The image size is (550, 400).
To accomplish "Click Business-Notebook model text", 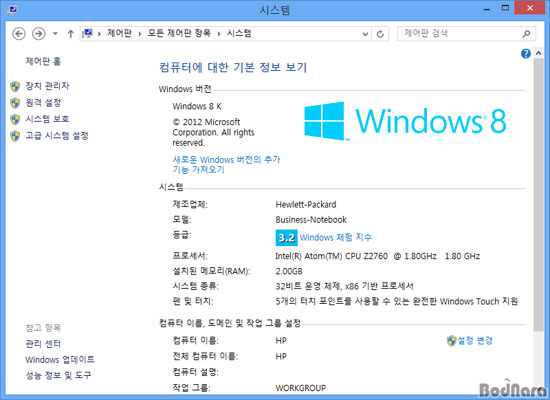I will pyautogui.click(x=311, y=220).
